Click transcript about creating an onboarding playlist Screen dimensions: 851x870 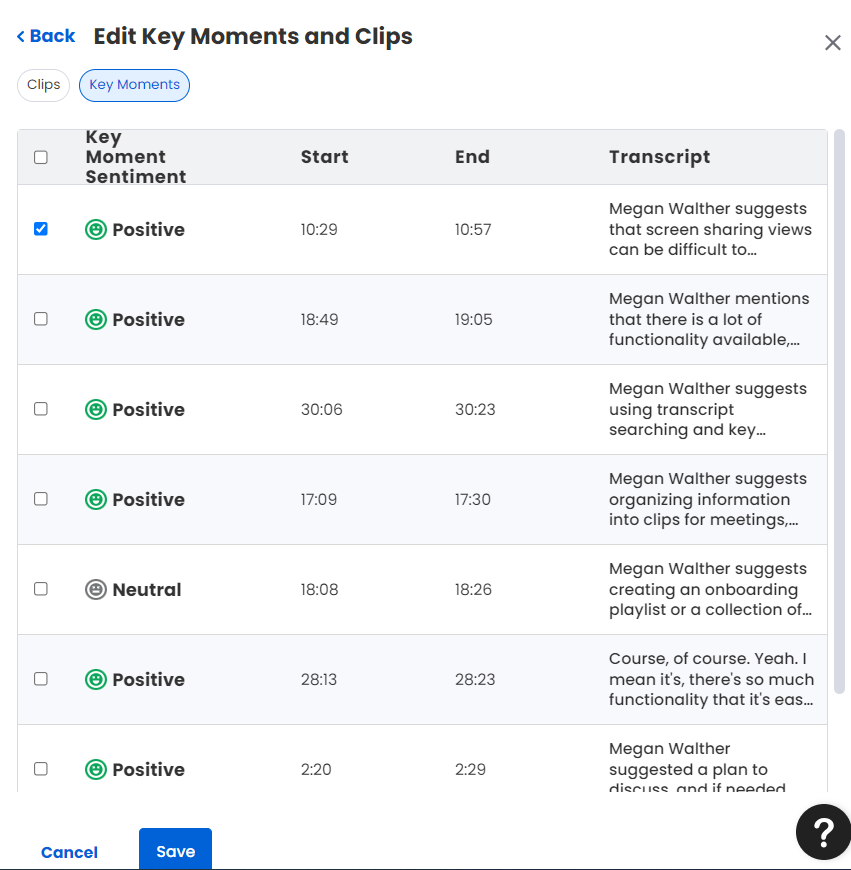(710, 589)
